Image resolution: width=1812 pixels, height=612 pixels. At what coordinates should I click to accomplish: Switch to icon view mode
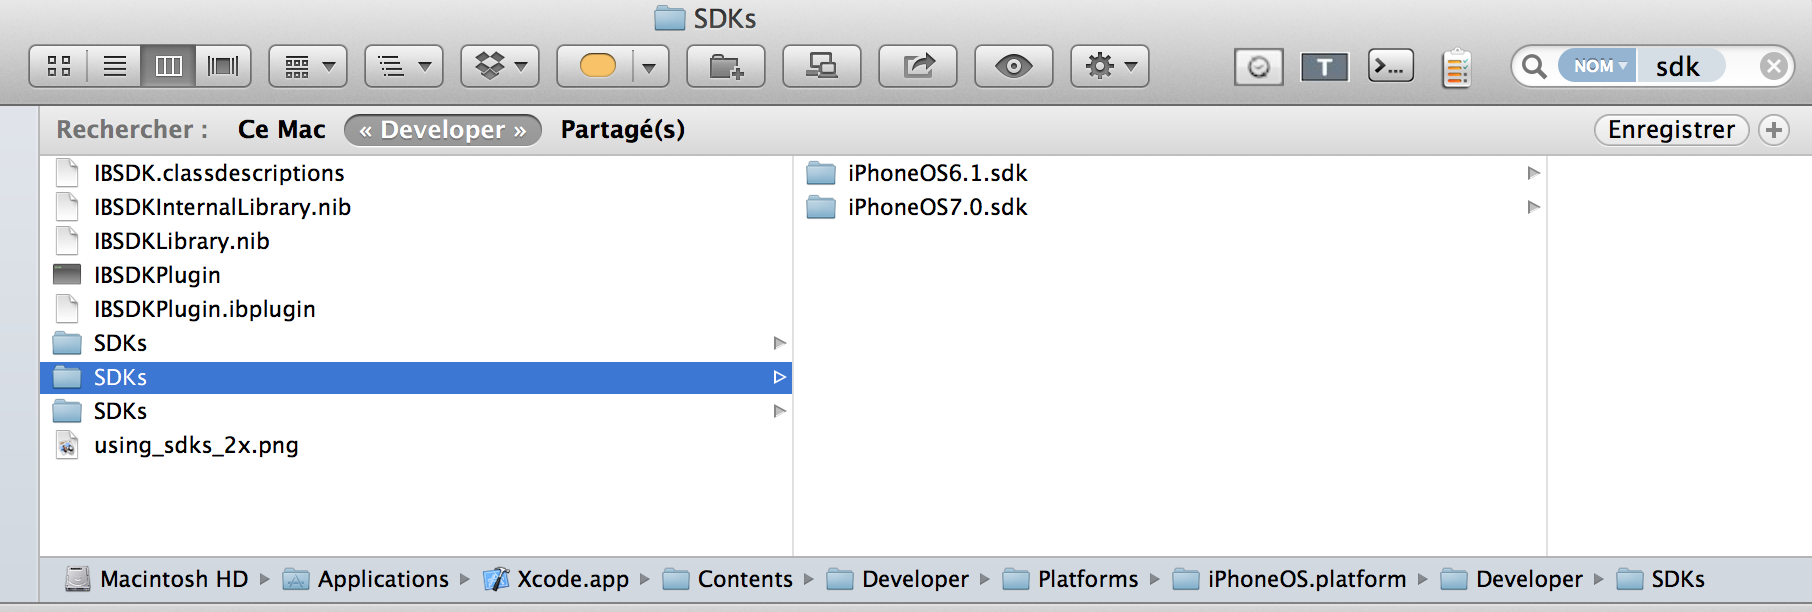click(x=59, y=66)
